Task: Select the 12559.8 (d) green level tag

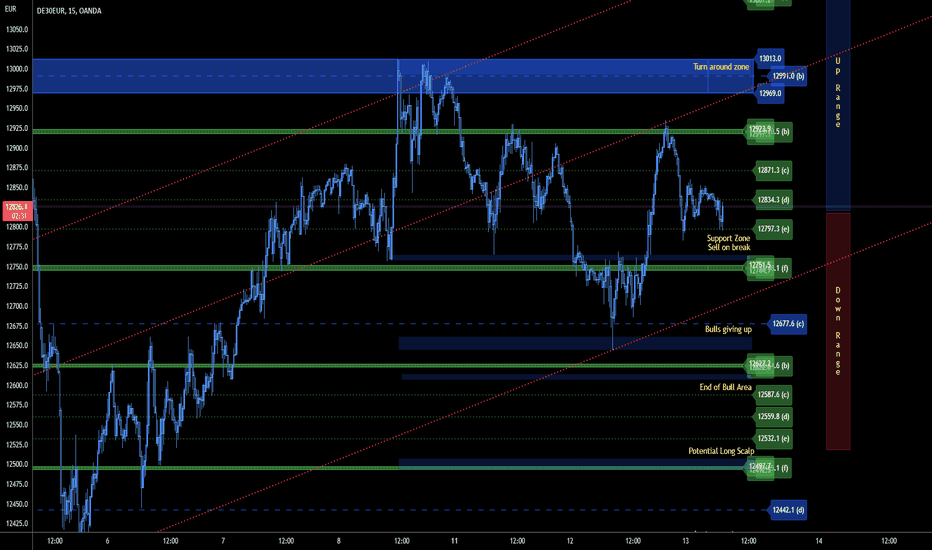Action: tap(773, 417)
